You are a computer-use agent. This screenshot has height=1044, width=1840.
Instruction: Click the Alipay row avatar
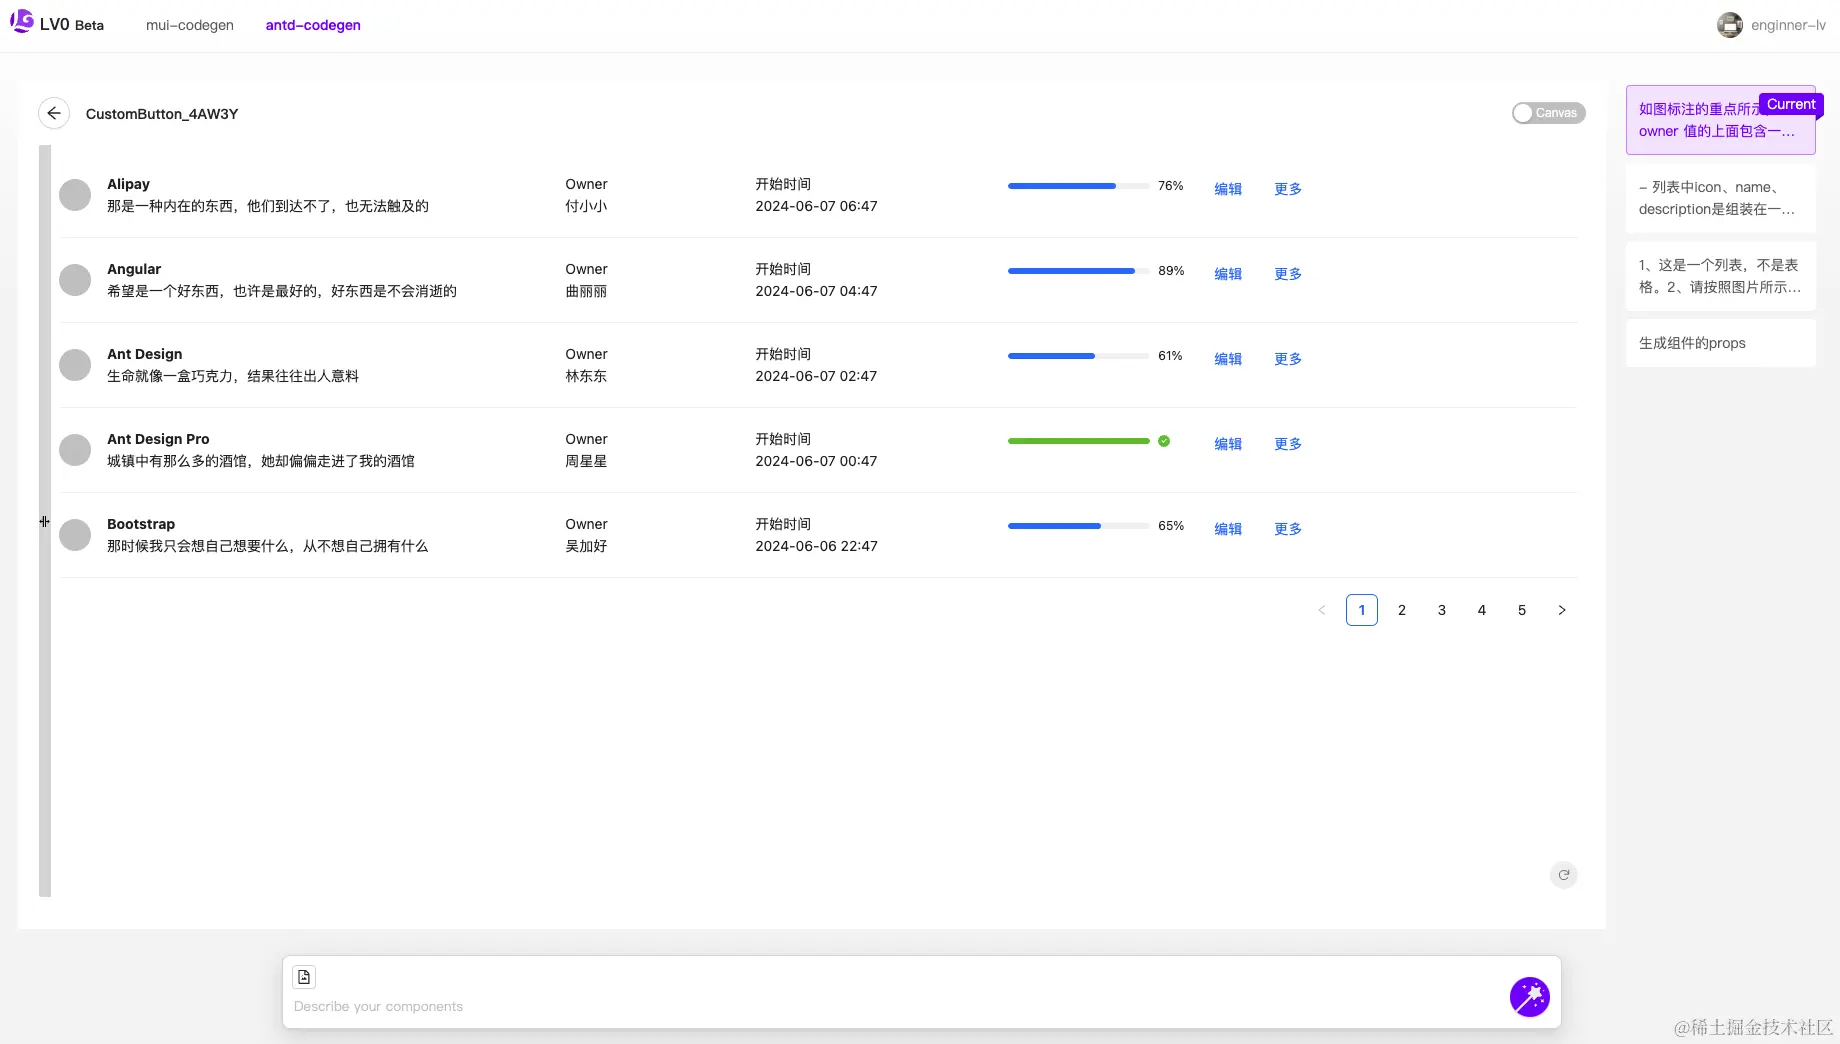coord(75,195)
